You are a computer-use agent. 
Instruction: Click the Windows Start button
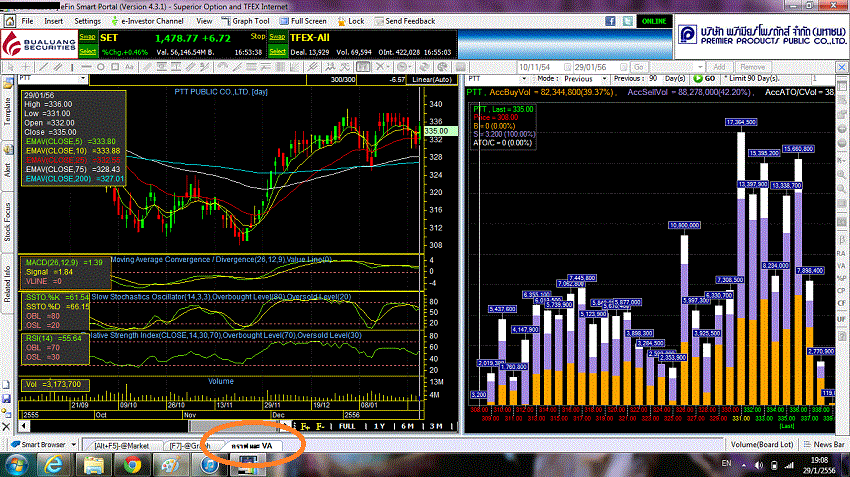[x=16, y=465]
